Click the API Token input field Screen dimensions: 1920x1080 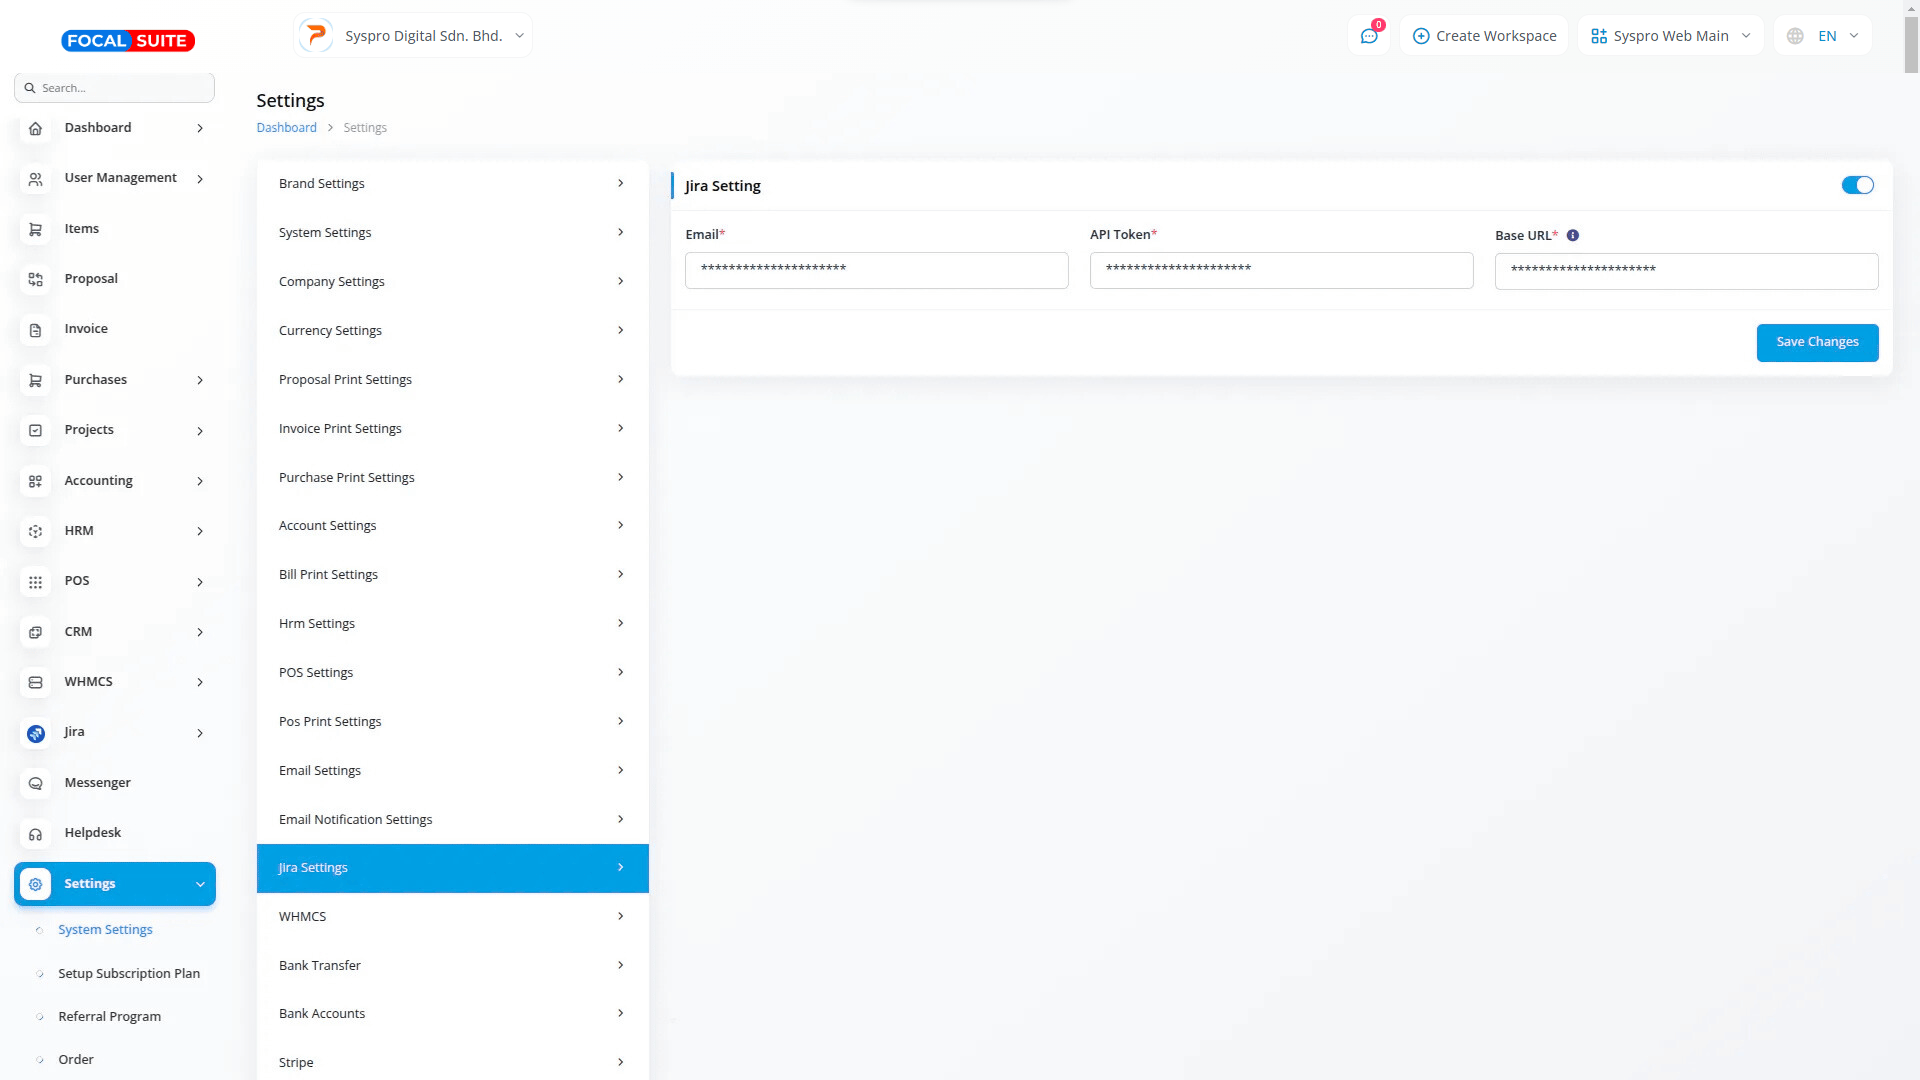[x=1281, y=270]
